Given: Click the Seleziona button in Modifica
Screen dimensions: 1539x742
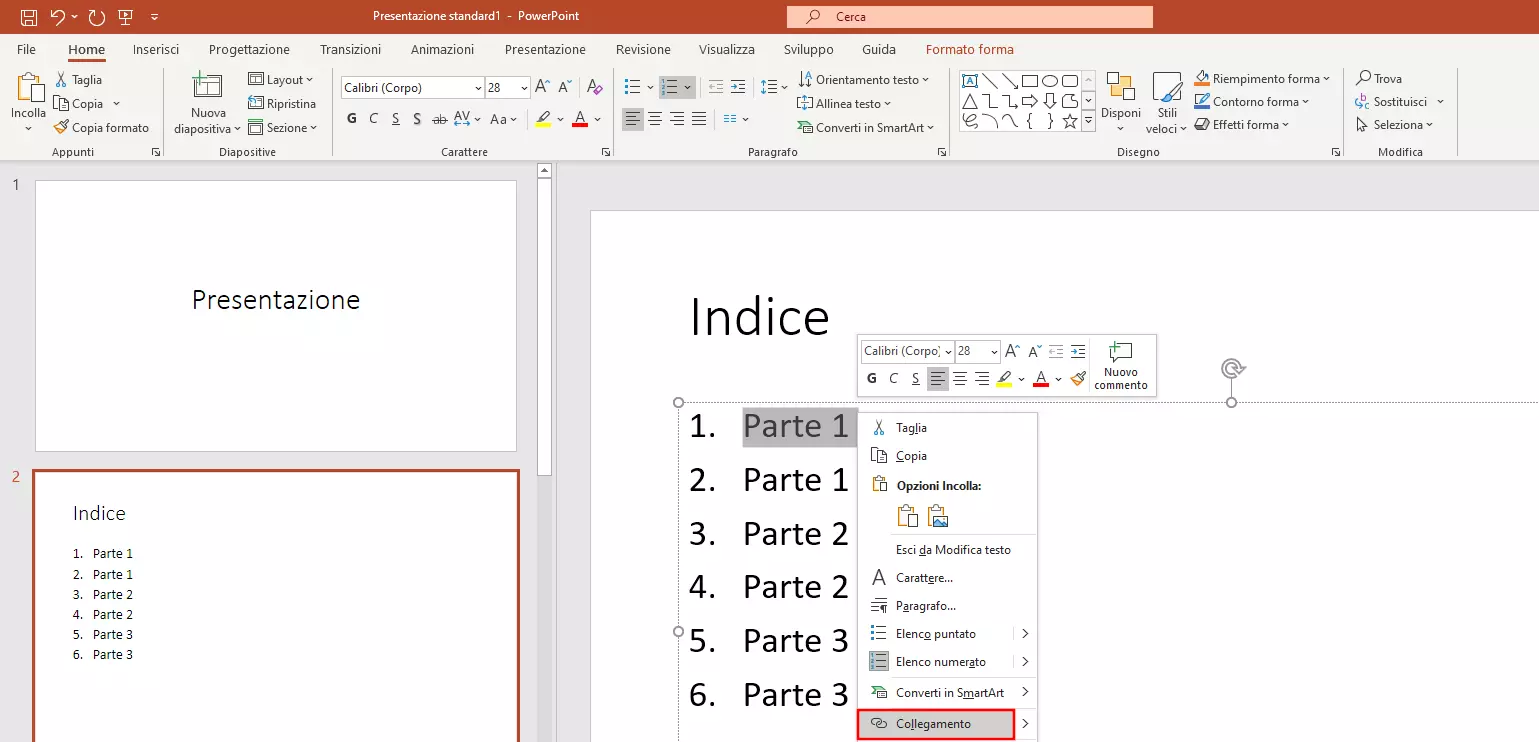Looking at the screenshot, I should pyautogui.click(x=1395, y=124).
